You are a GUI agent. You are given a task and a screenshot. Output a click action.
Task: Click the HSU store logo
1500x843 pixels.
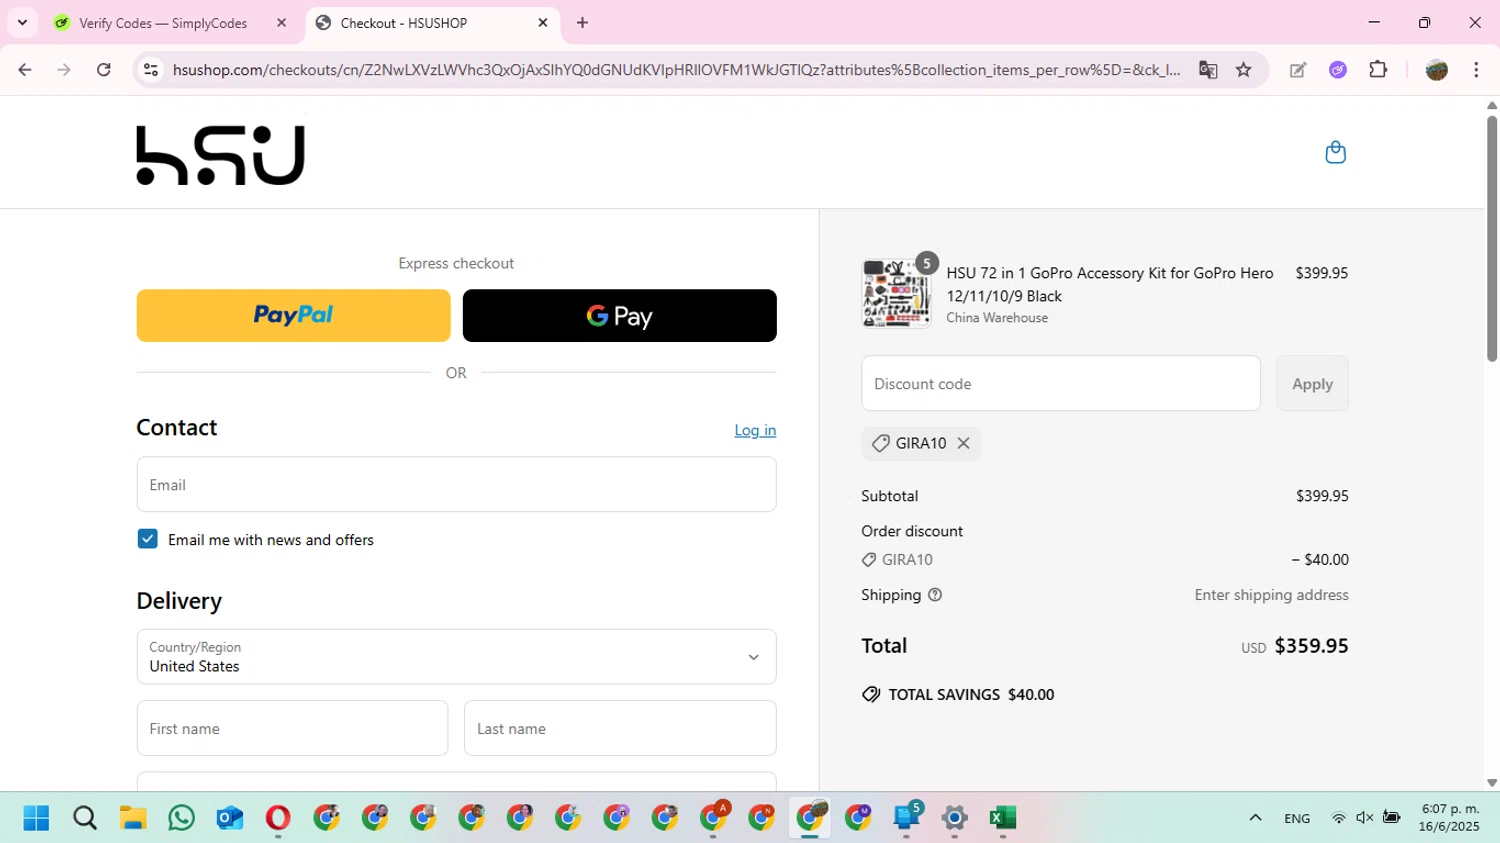(x=220, y=155)
